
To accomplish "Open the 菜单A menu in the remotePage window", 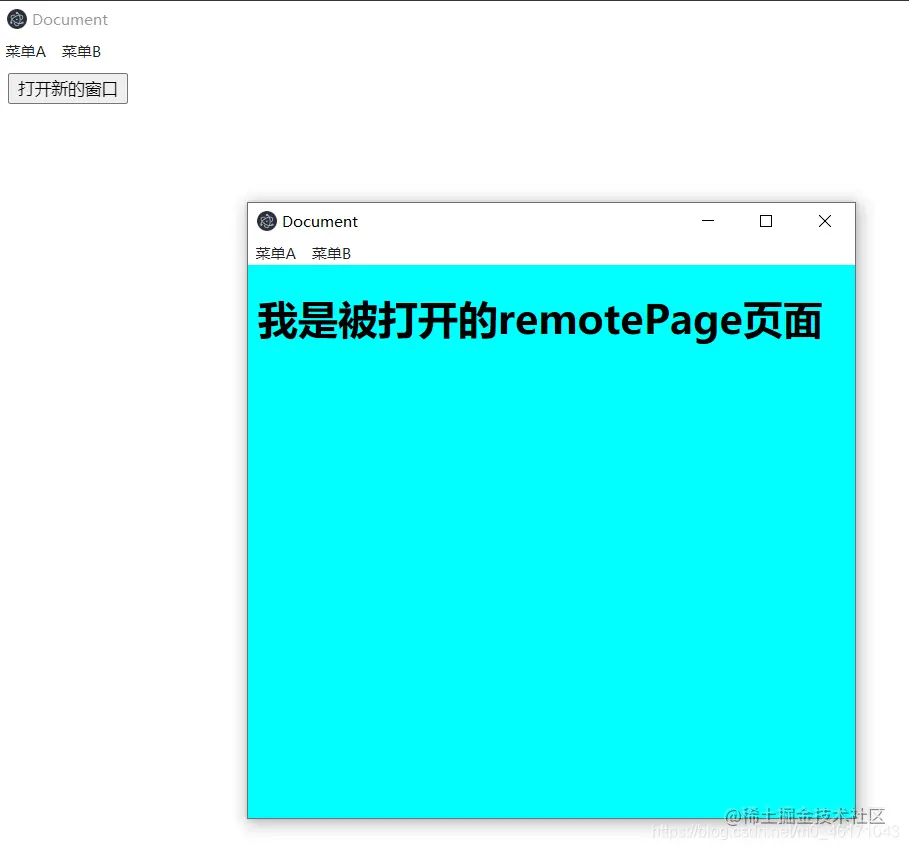I will (x=274, y=253).
